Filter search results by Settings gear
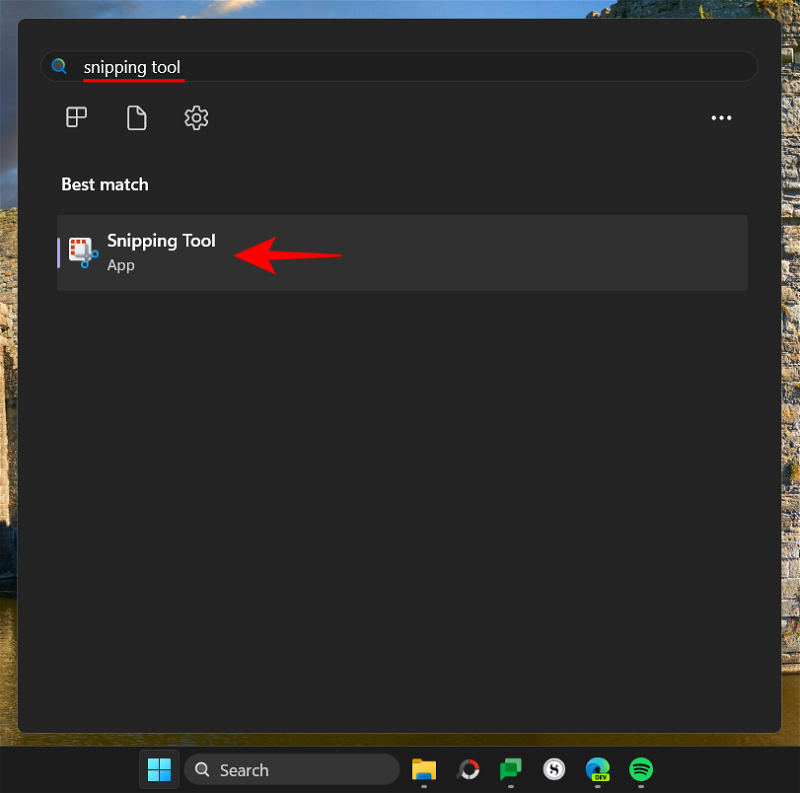The image size is (800, 793). click(196, 118)
